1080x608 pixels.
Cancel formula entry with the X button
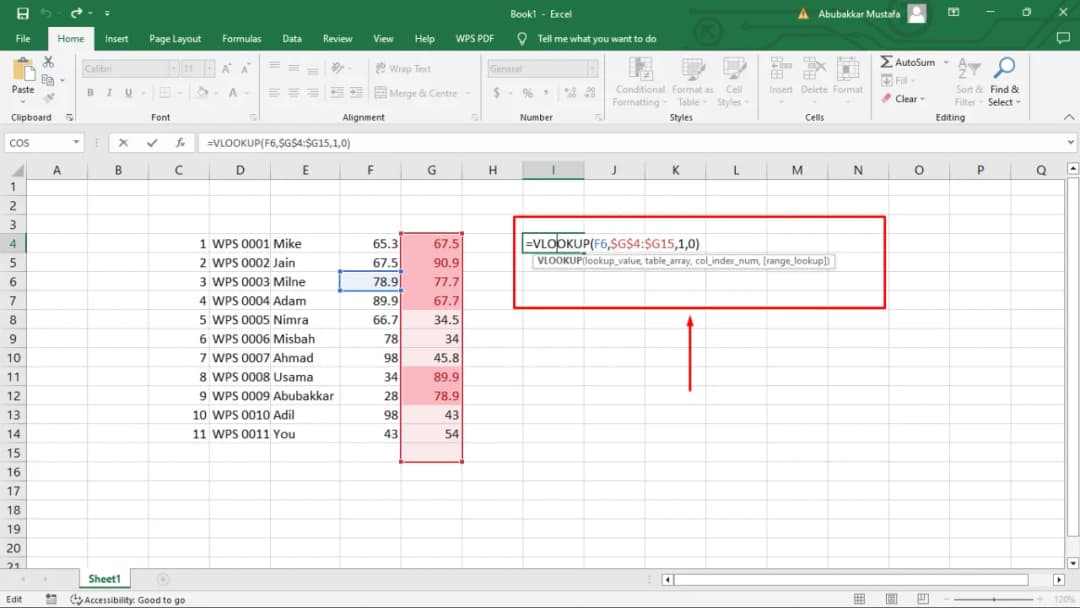(124, 143)
